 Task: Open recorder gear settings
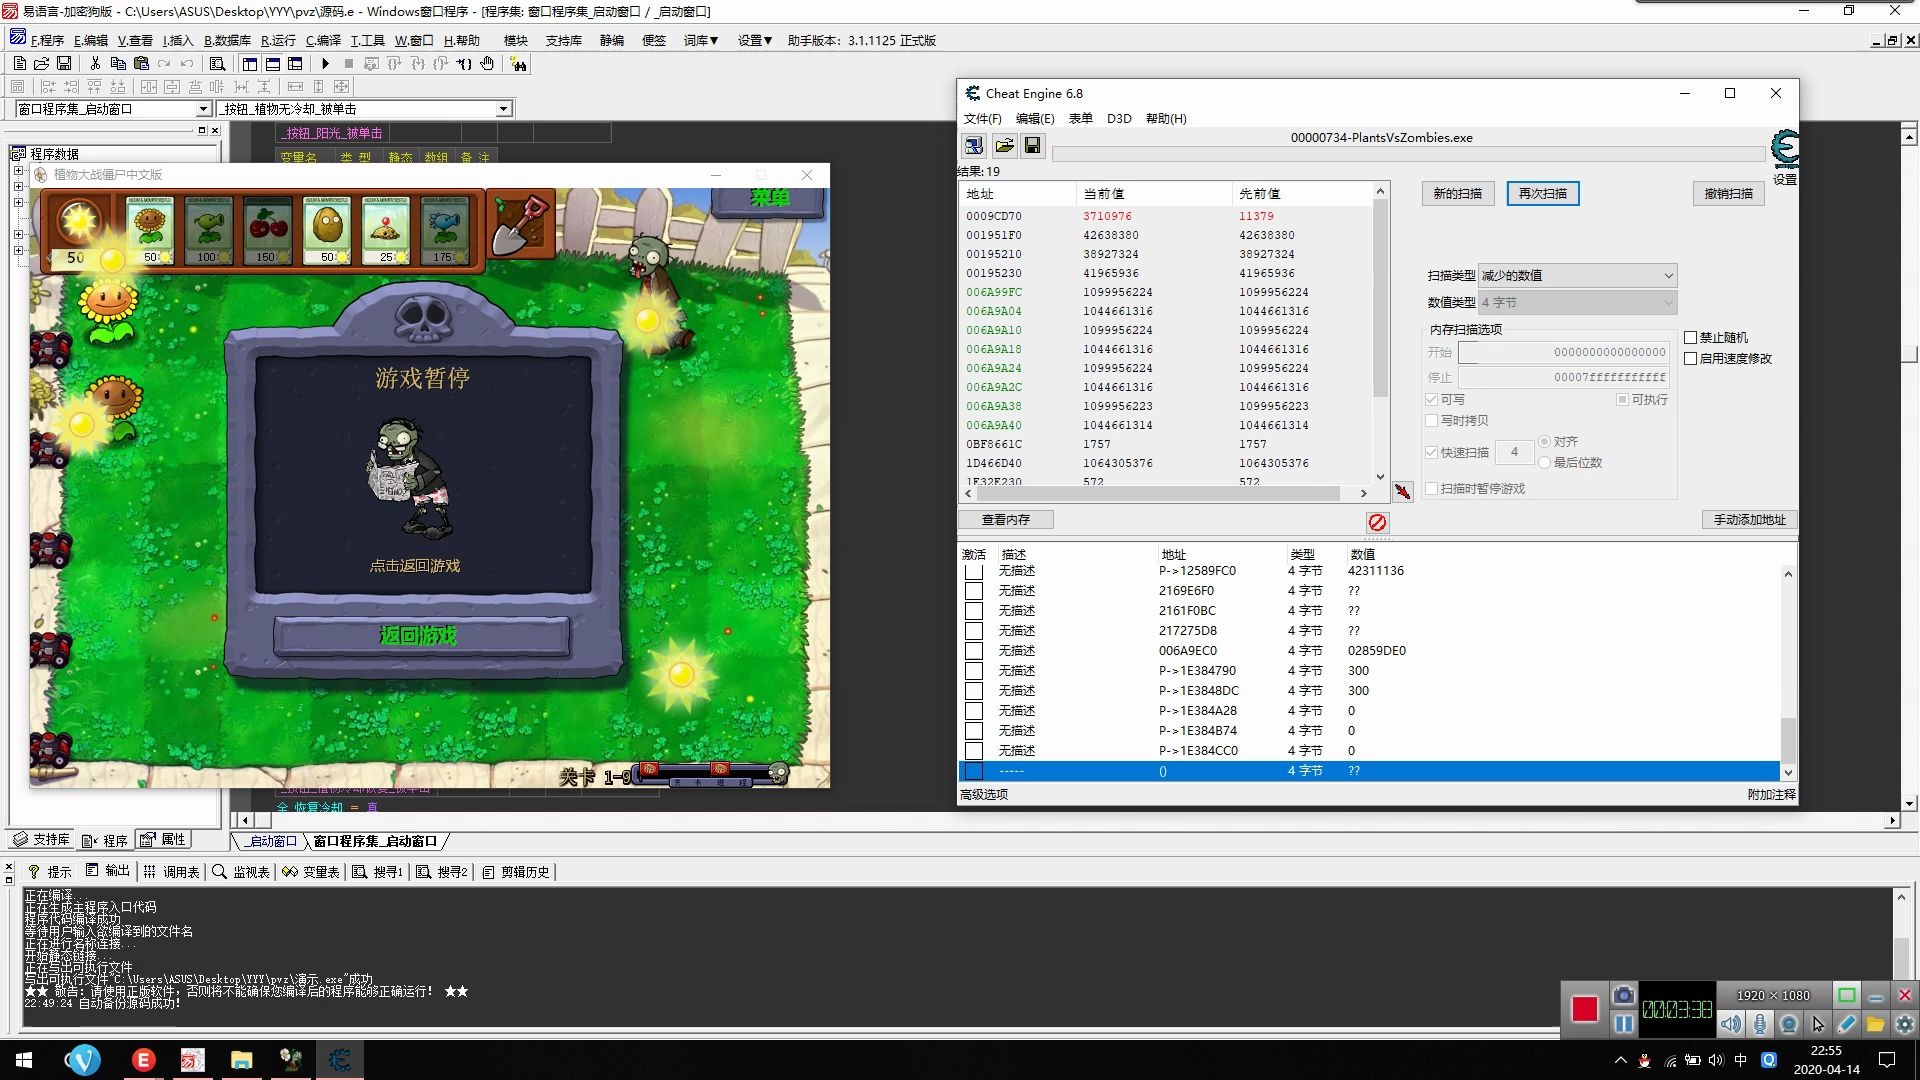(x=1904, y=1024)
